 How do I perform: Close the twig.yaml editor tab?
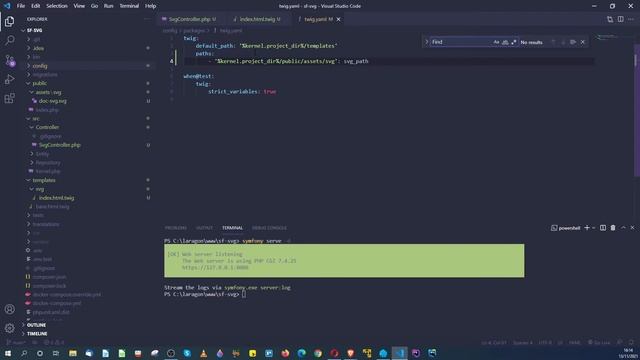pos(338,19)
